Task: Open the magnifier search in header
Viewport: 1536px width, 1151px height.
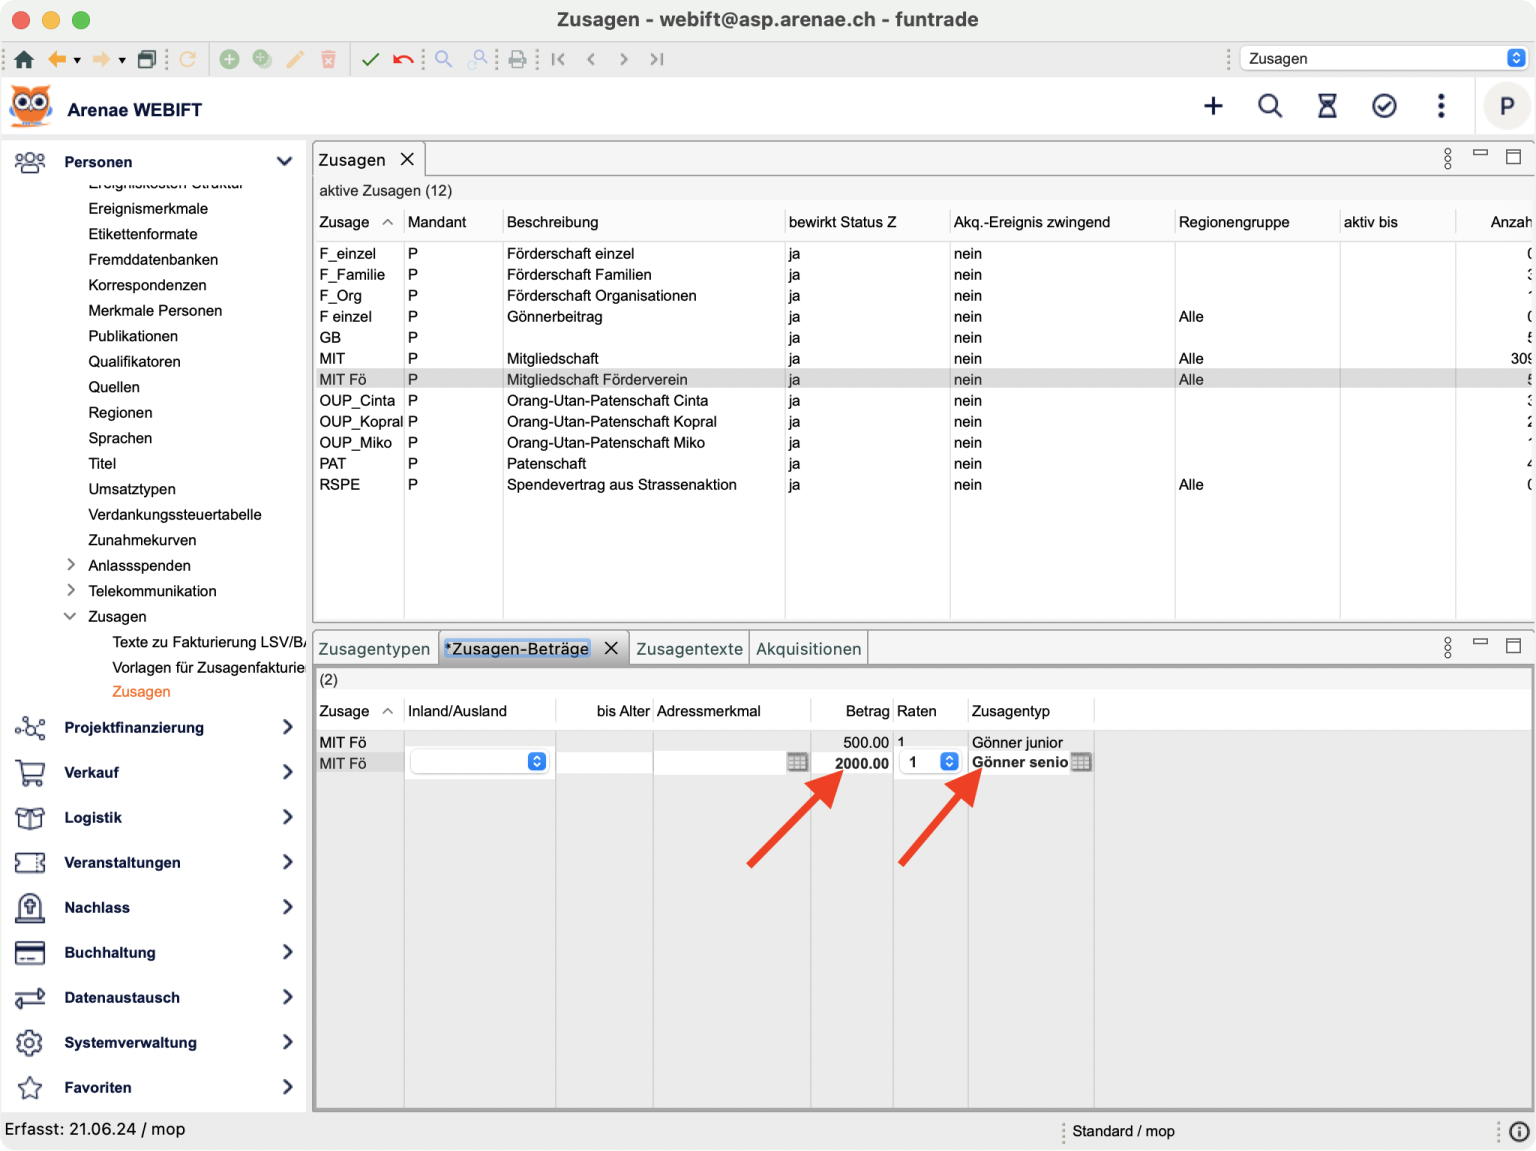Action: [1270, 106]
